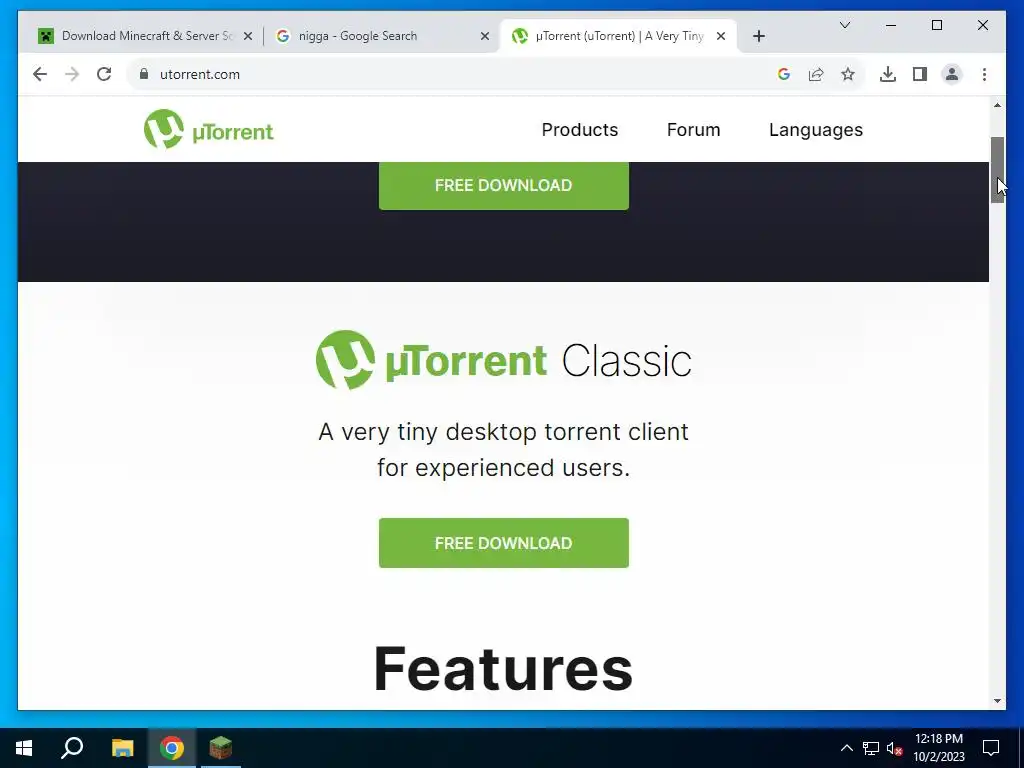
Task: Click the scrollbar up arrow
Action: [997, 105]
